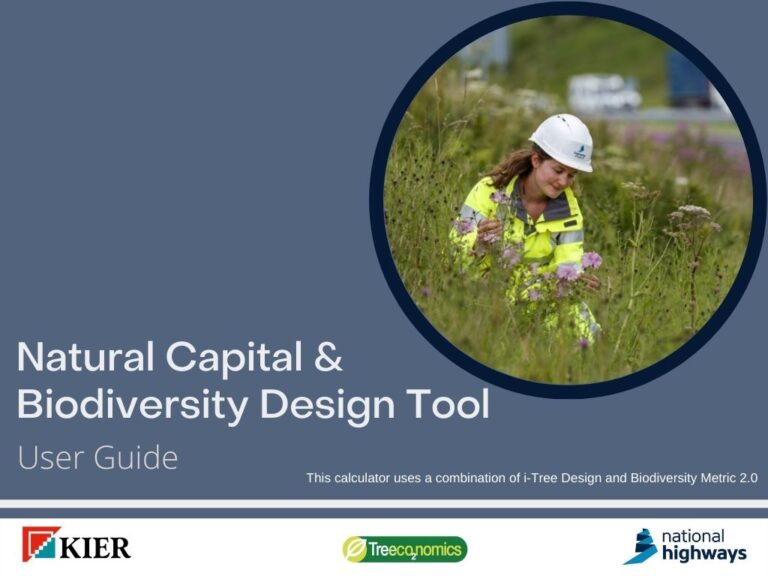Click the National Highways logo
This screenshot has height=576, width=768.
tap(685, 546)
